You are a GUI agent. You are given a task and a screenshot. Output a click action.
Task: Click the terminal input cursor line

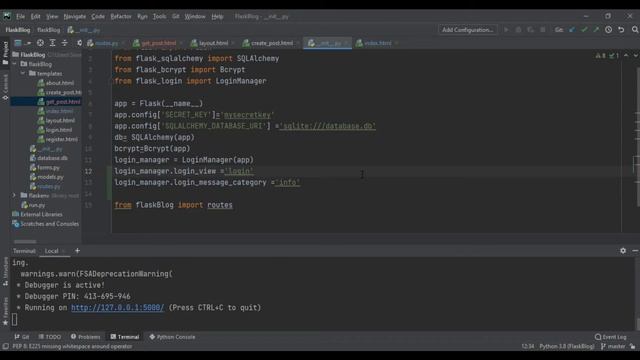[x=15, y=320]
